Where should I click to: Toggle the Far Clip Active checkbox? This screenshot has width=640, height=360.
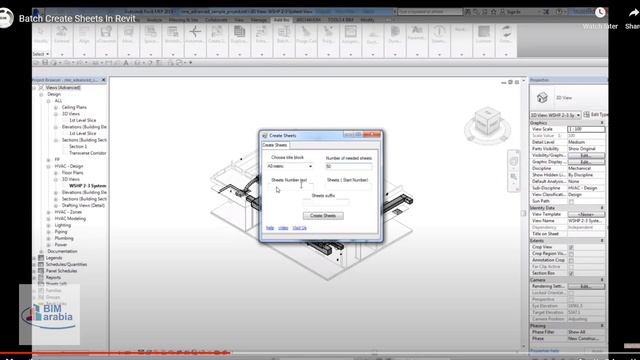tap(571, 267)
